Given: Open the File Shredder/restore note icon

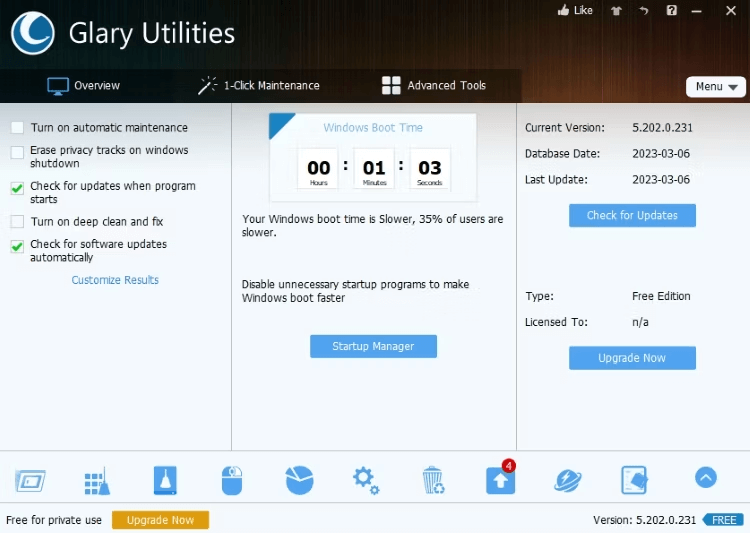Looking at the screenshot, I should click(x=635, y=480).
